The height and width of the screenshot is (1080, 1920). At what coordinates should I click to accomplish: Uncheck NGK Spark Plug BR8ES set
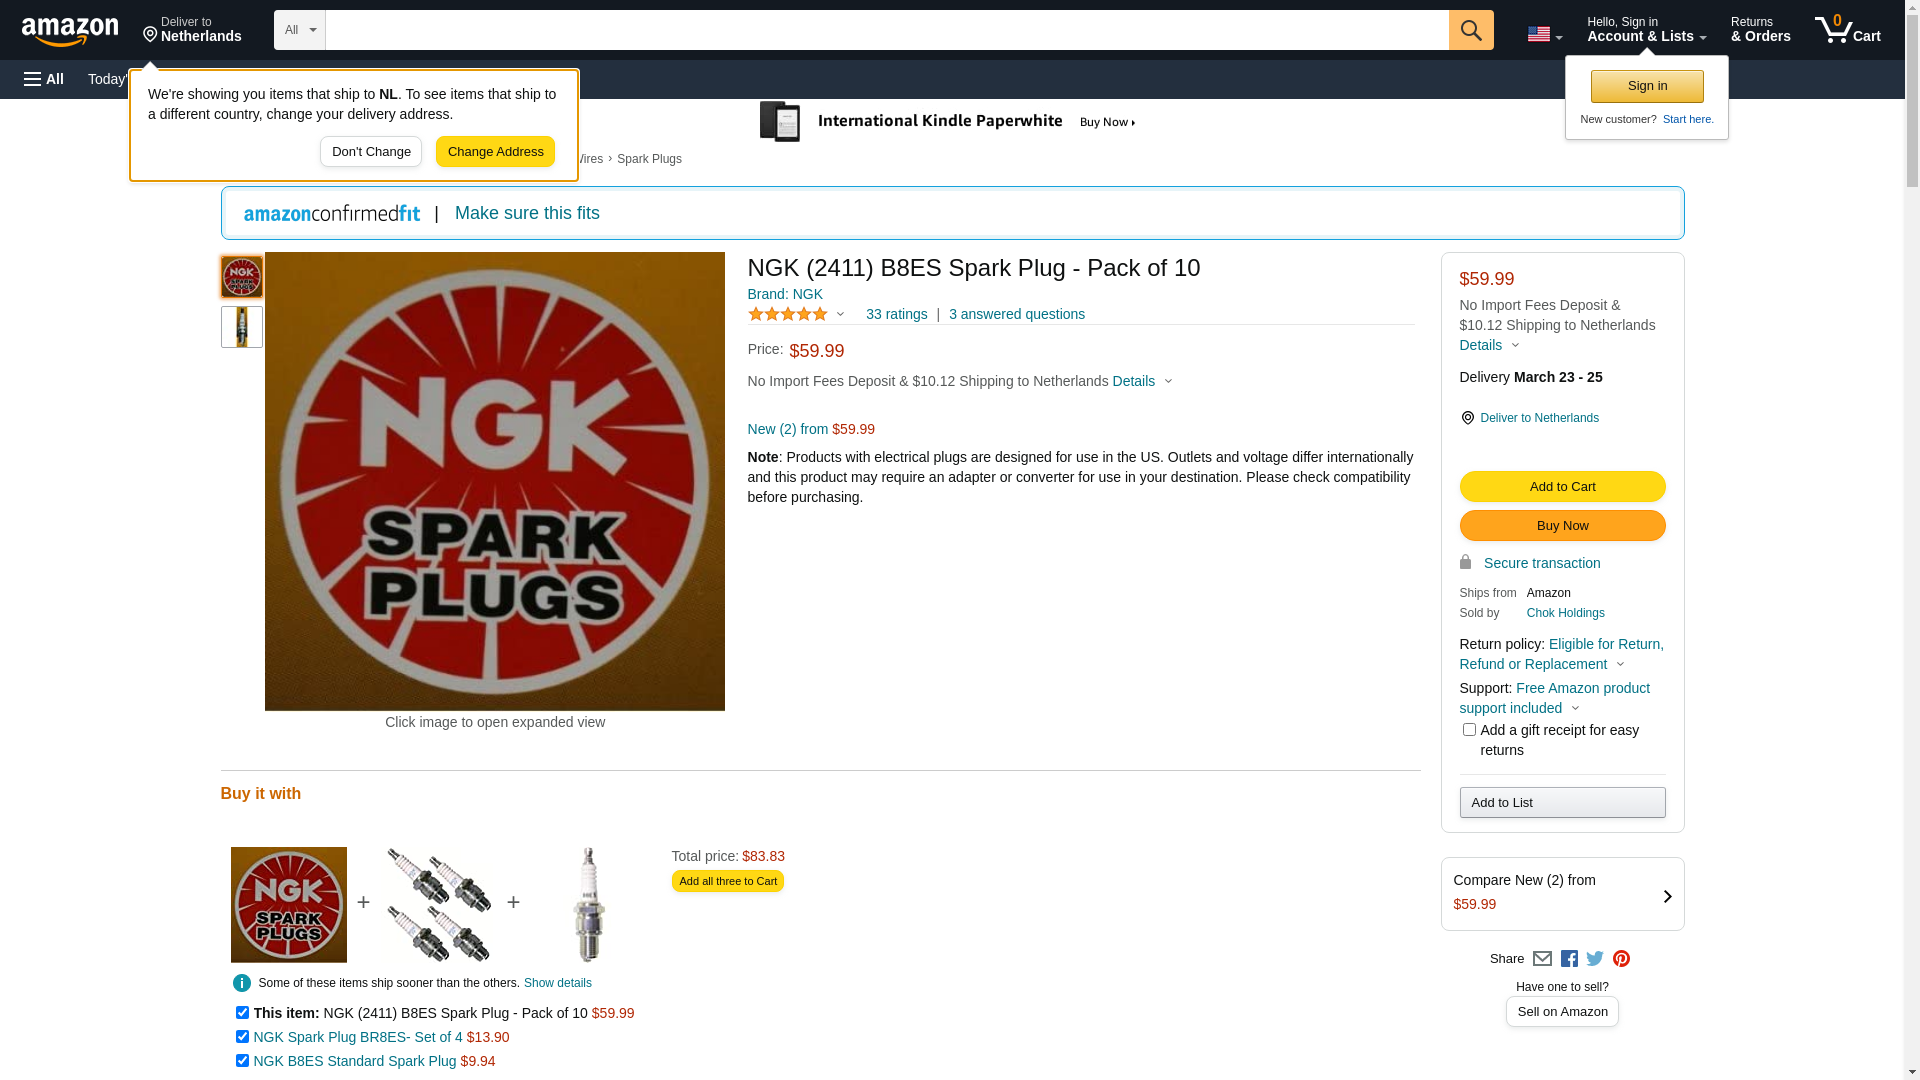pyautogui.click(x=242, y=1037)
